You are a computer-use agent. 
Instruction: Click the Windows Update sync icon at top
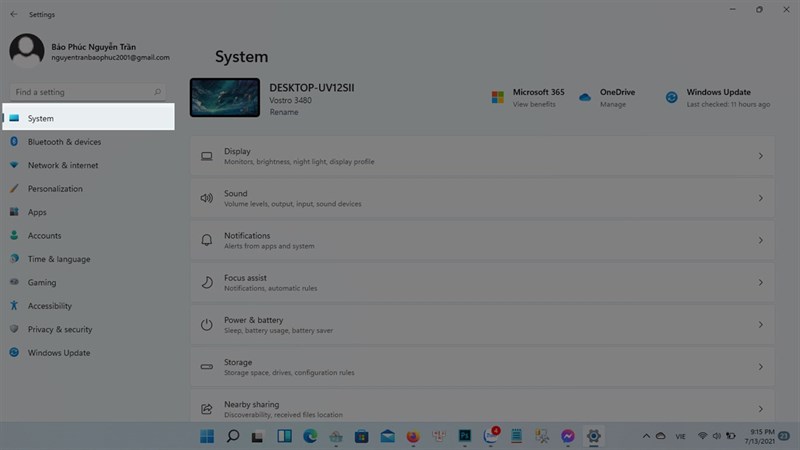coord(671,97)
